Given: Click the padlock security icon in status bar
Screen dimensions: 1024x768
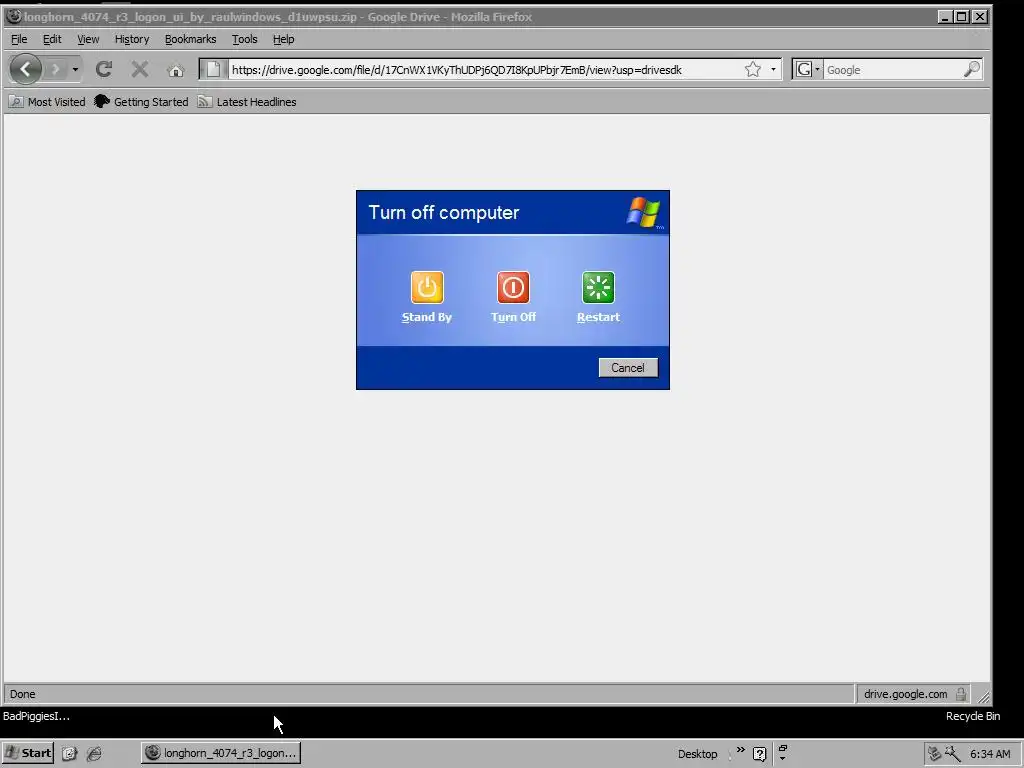Looking at the screenshot, I should [961, 694].
